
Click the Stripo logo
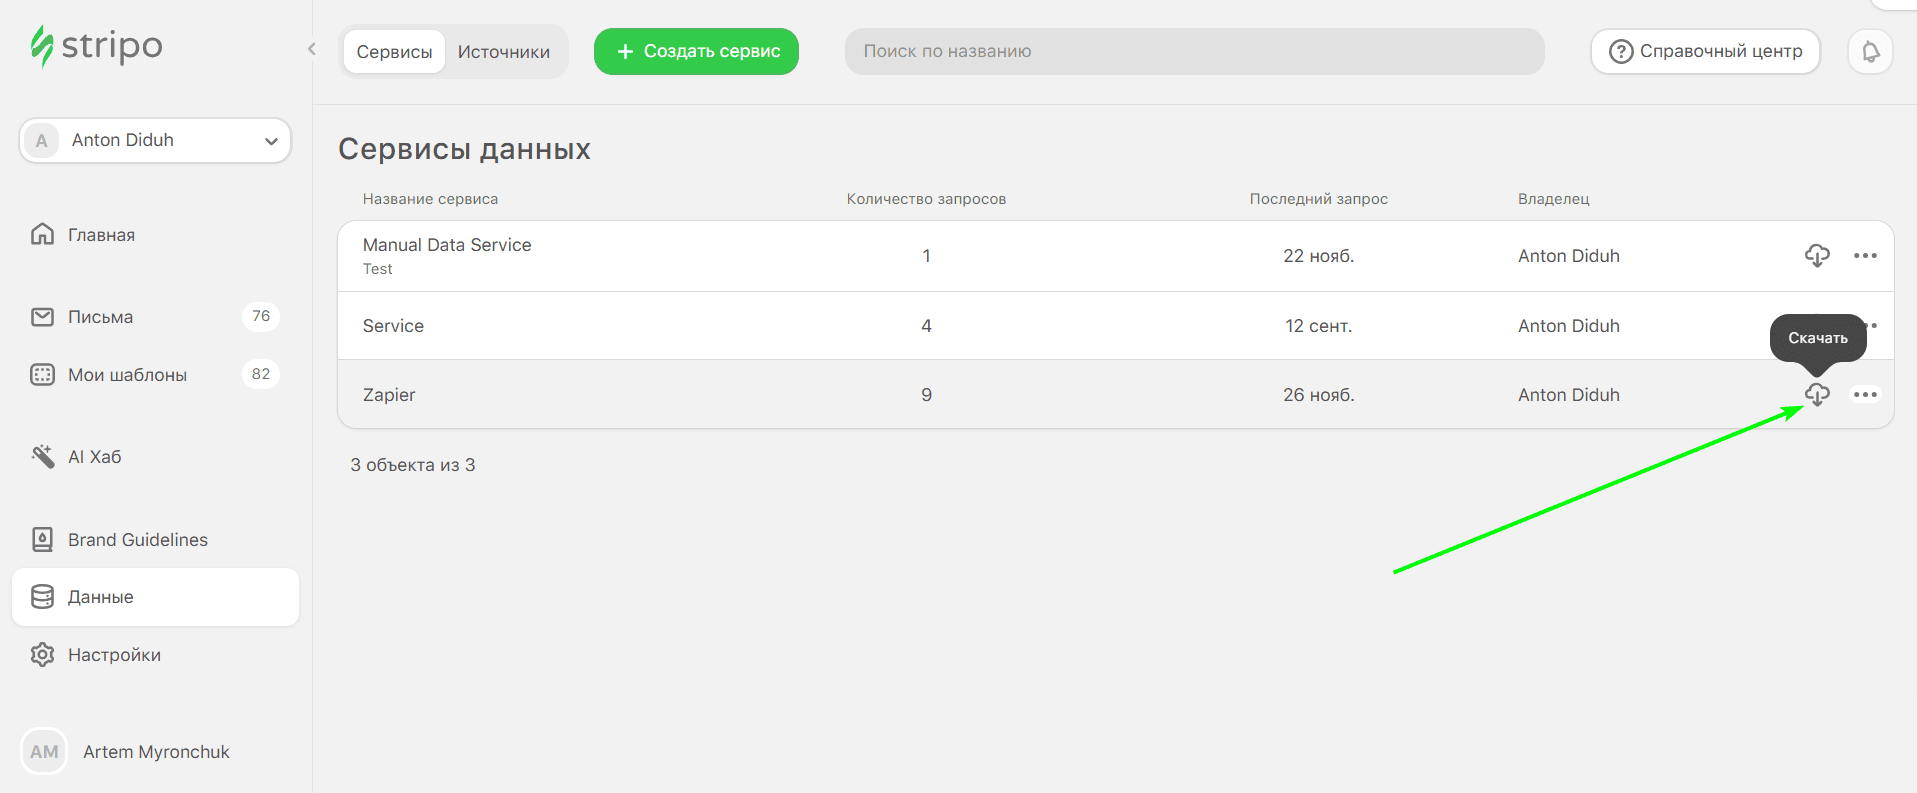96,46
